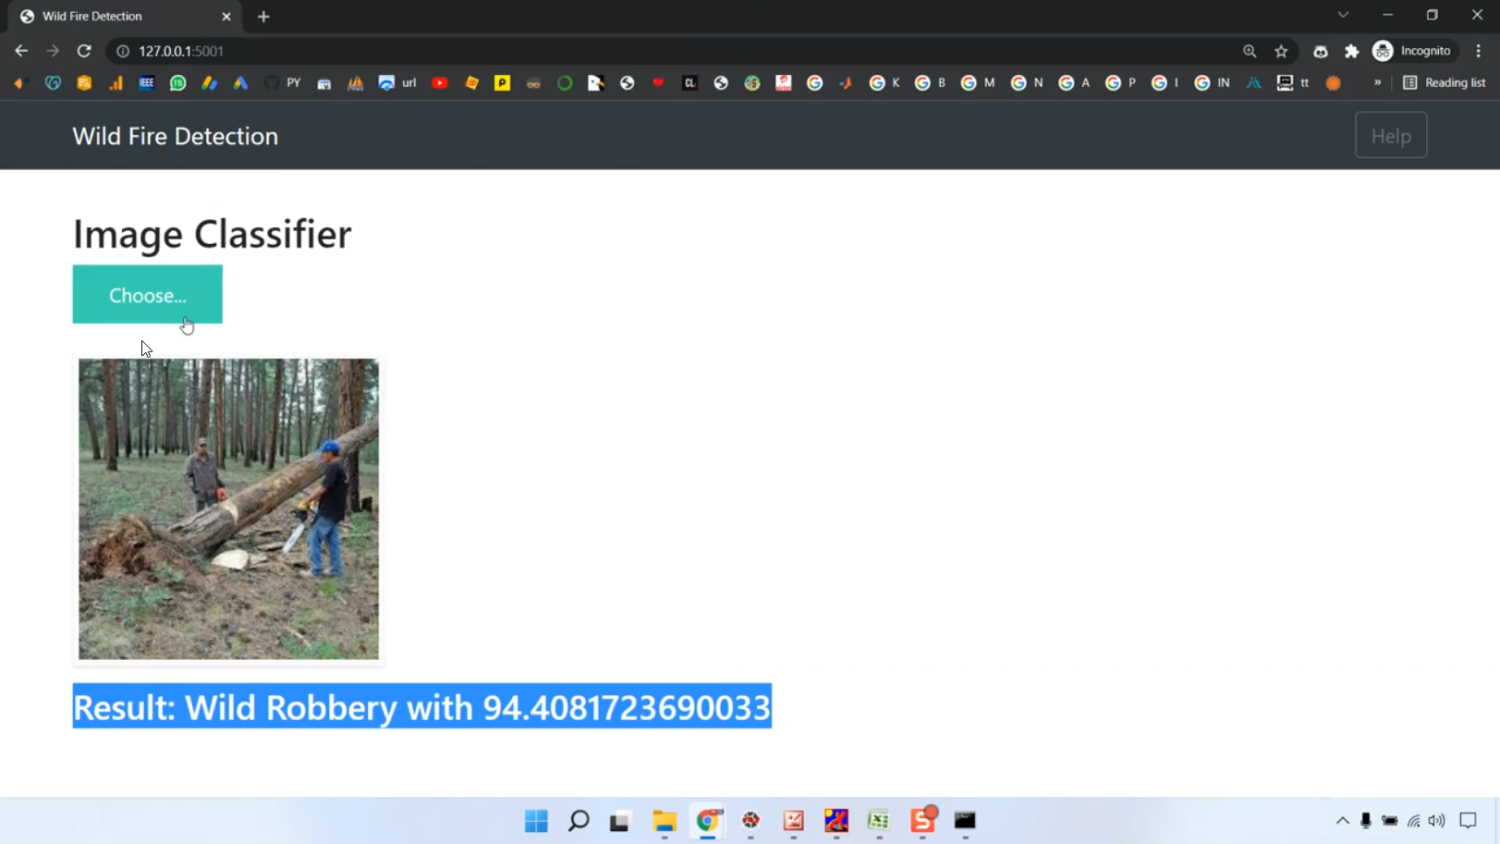Show hidden system tray icons
This screenshot has width=1500, height=844.
1342,821
